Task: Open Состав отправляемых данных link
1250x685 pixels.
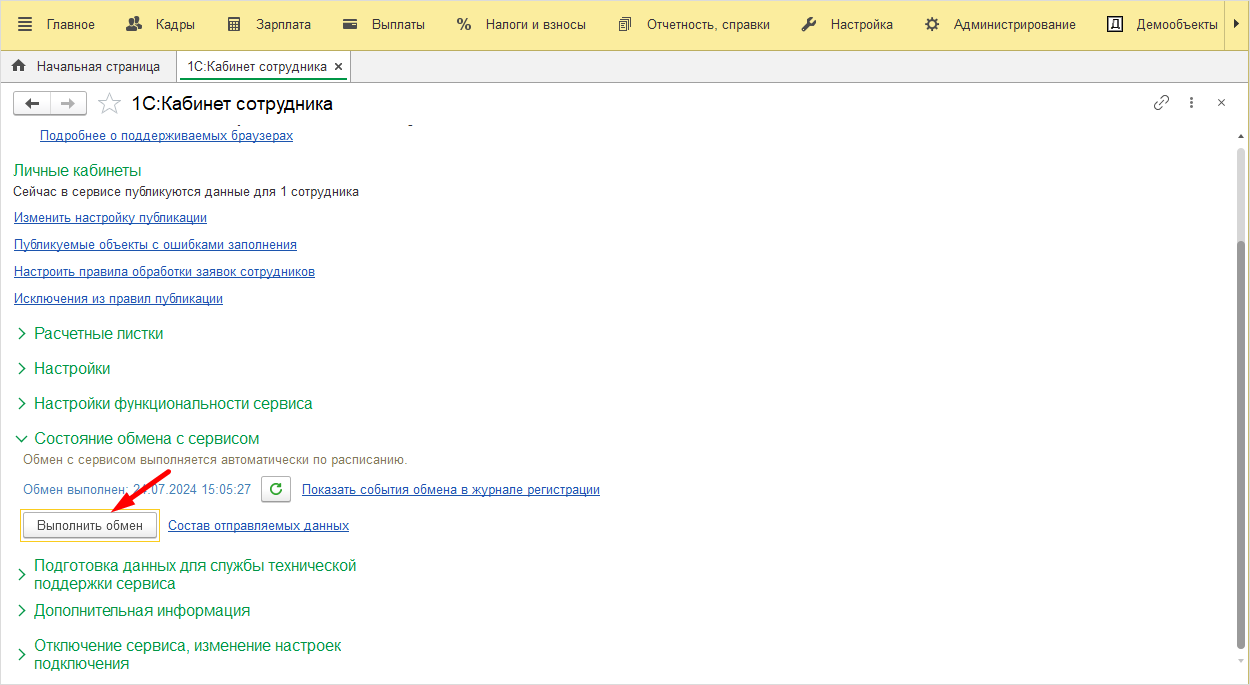Action: 258,525
